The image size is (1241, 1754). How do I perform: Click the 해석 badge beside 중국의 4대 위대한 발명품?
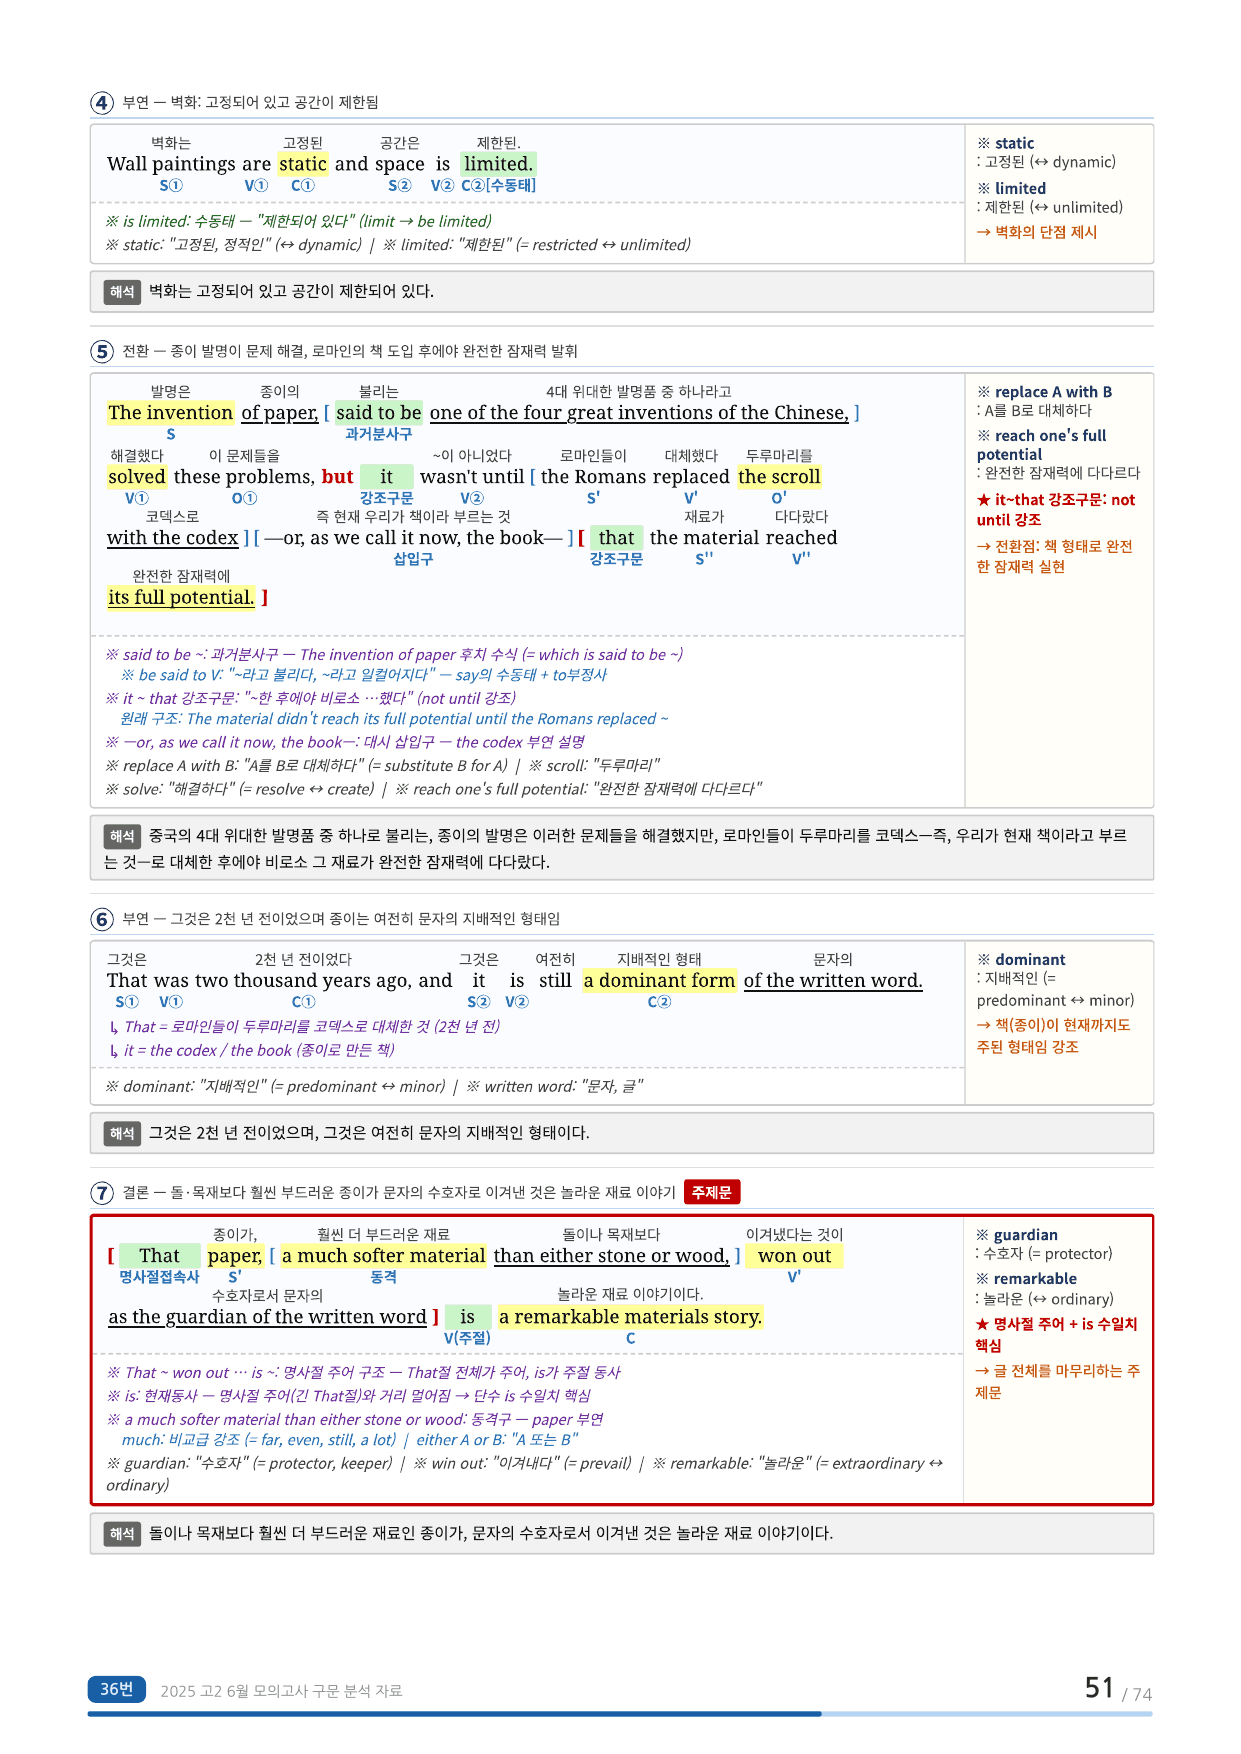[122, 836]
